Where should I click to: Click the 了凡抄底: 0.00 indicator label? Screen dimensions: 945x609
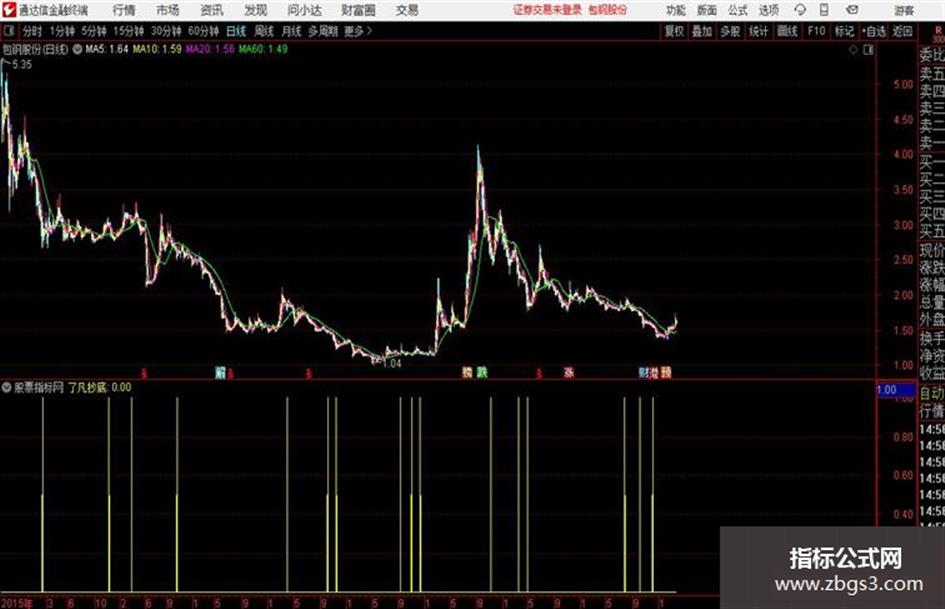click(x=99, y=387)
